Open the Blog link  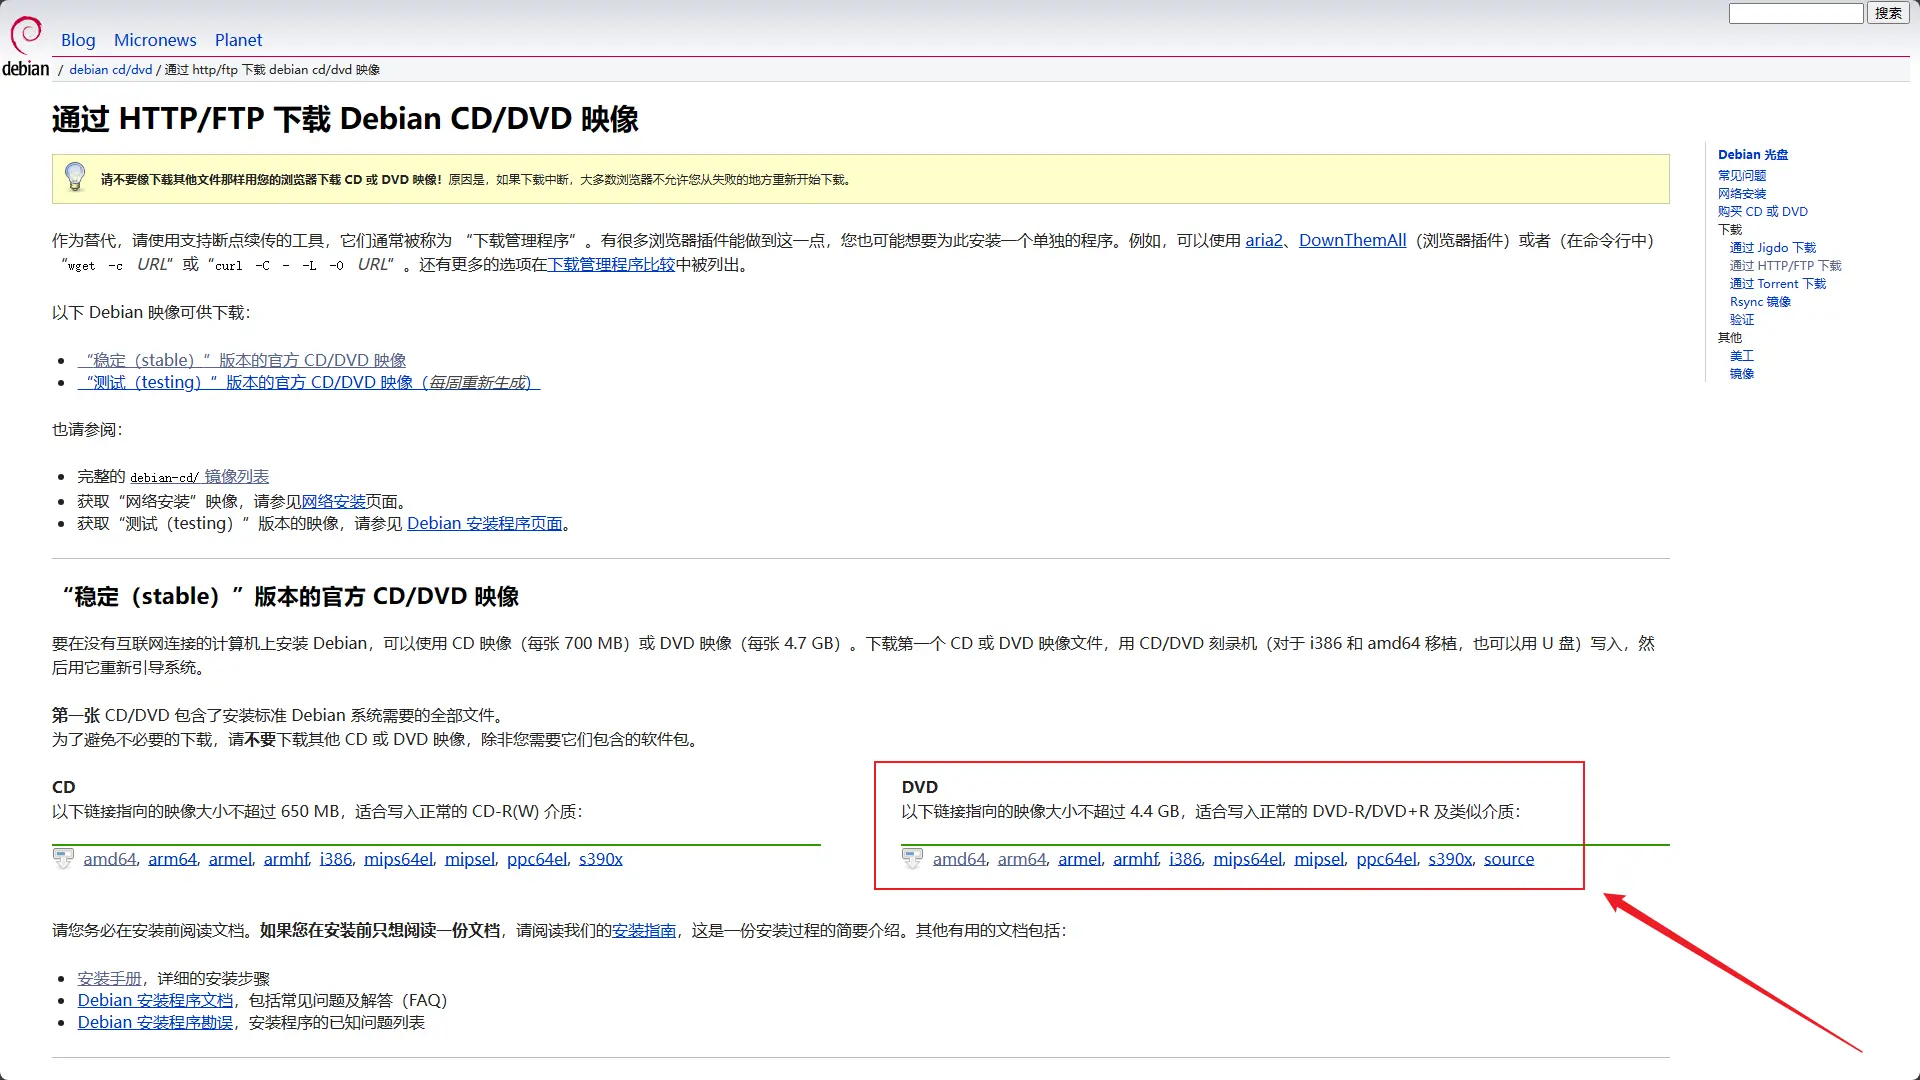(78, 40)
